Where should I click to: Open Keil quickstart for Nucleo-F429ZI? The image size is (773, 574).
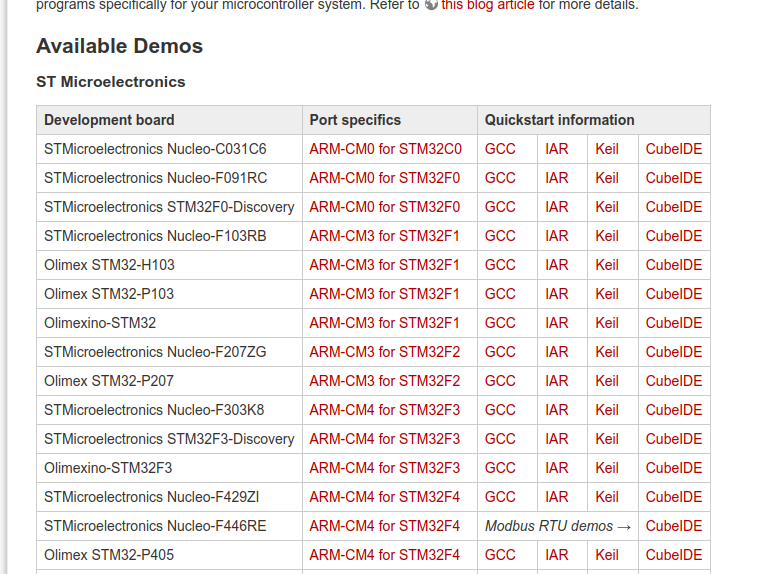(607, 497)
